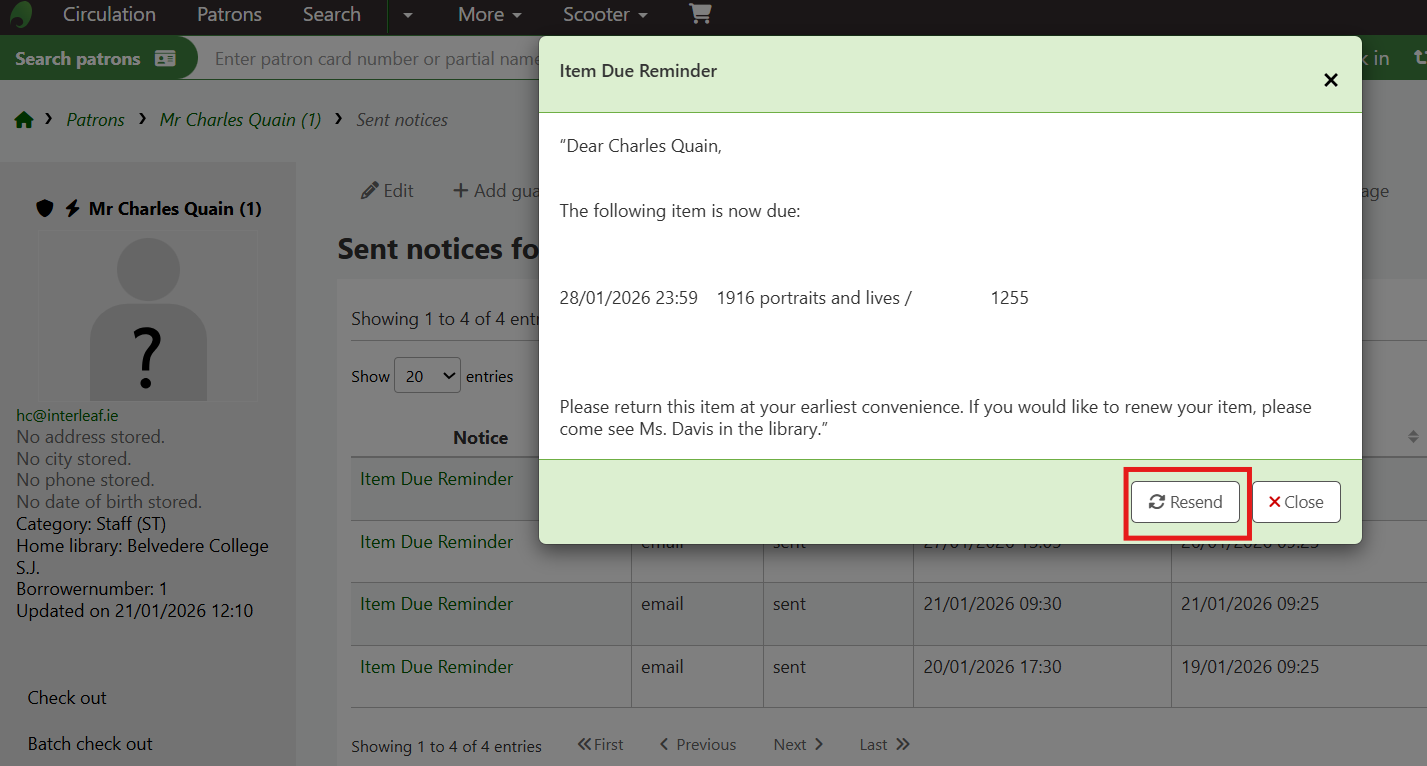Open the Patrons item in the top bar
The width and height of the screenshot is (1427, 766).
[229, 14]
